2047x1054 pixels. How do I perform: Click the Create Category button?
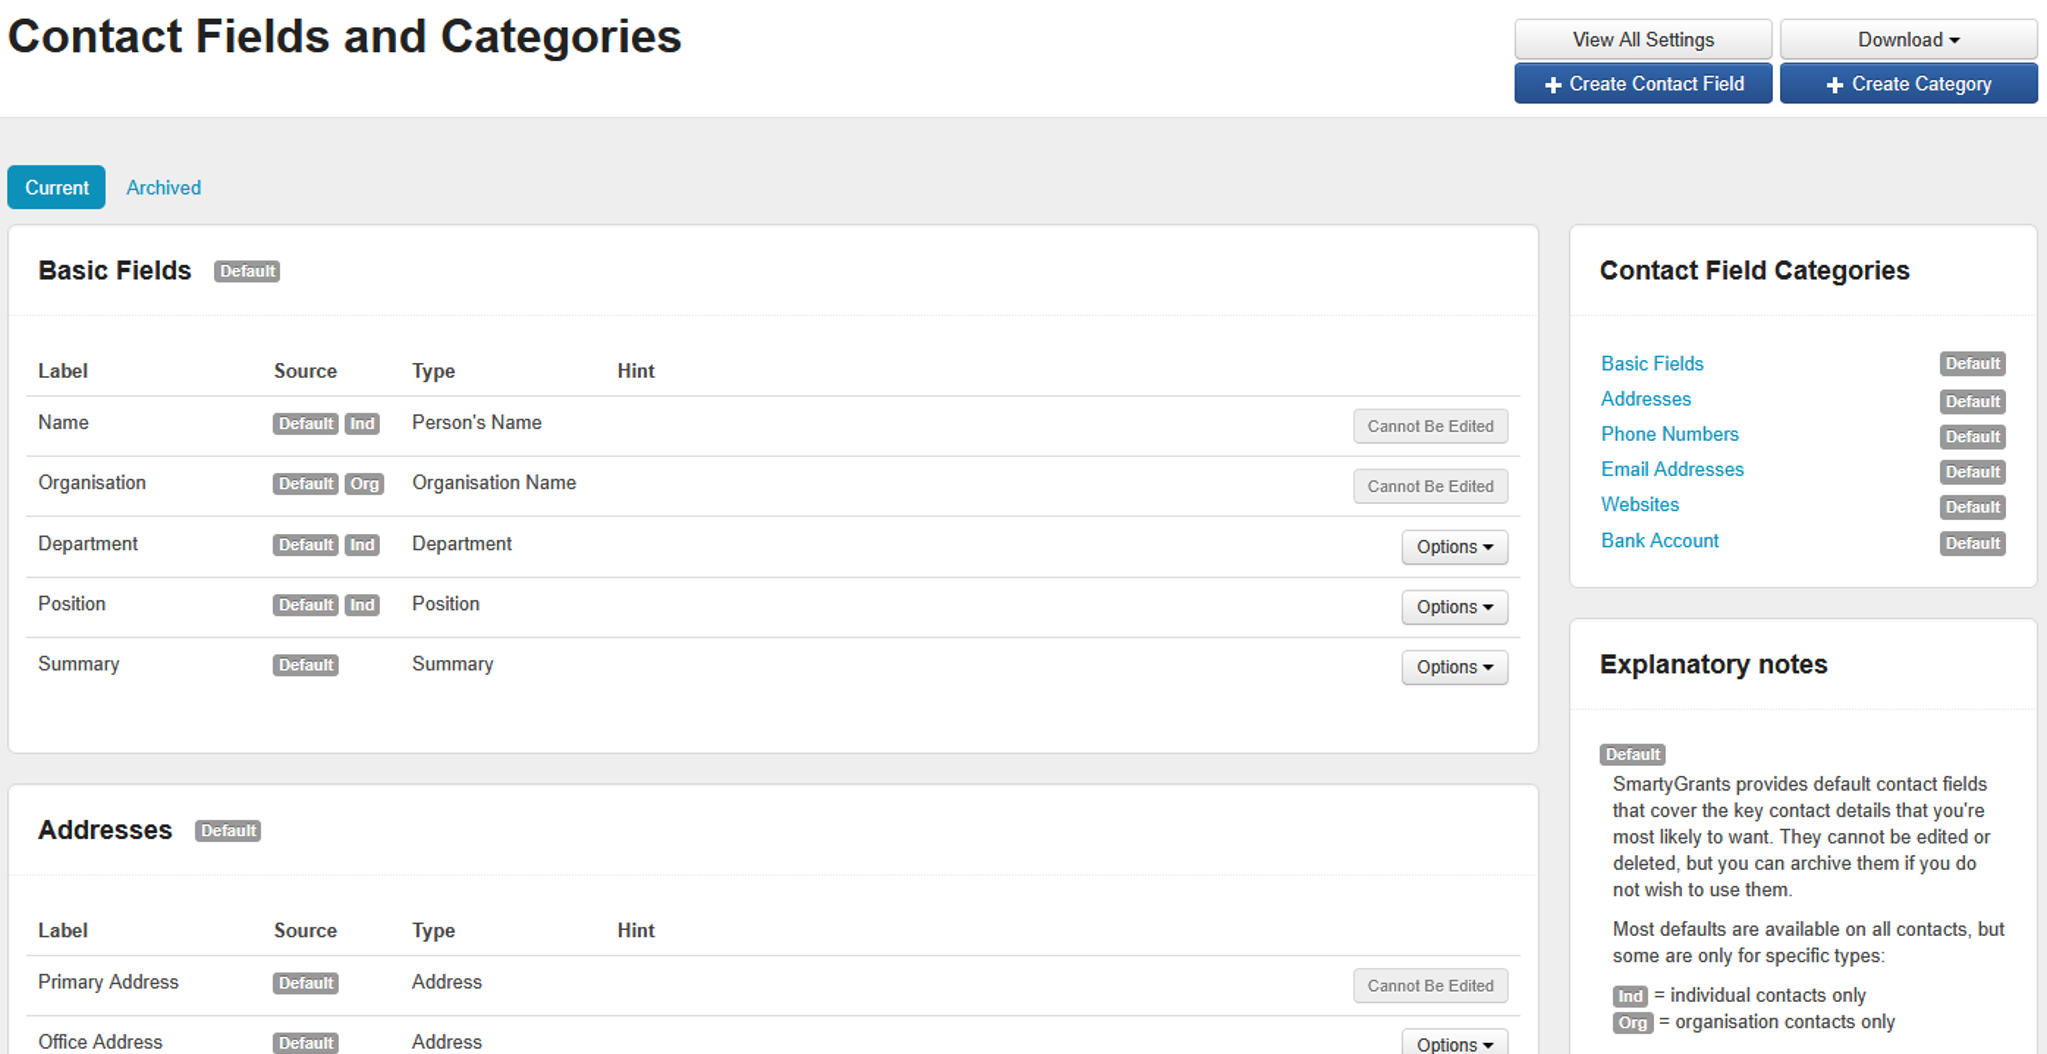pyautogui.click(x=1908, y=84)
